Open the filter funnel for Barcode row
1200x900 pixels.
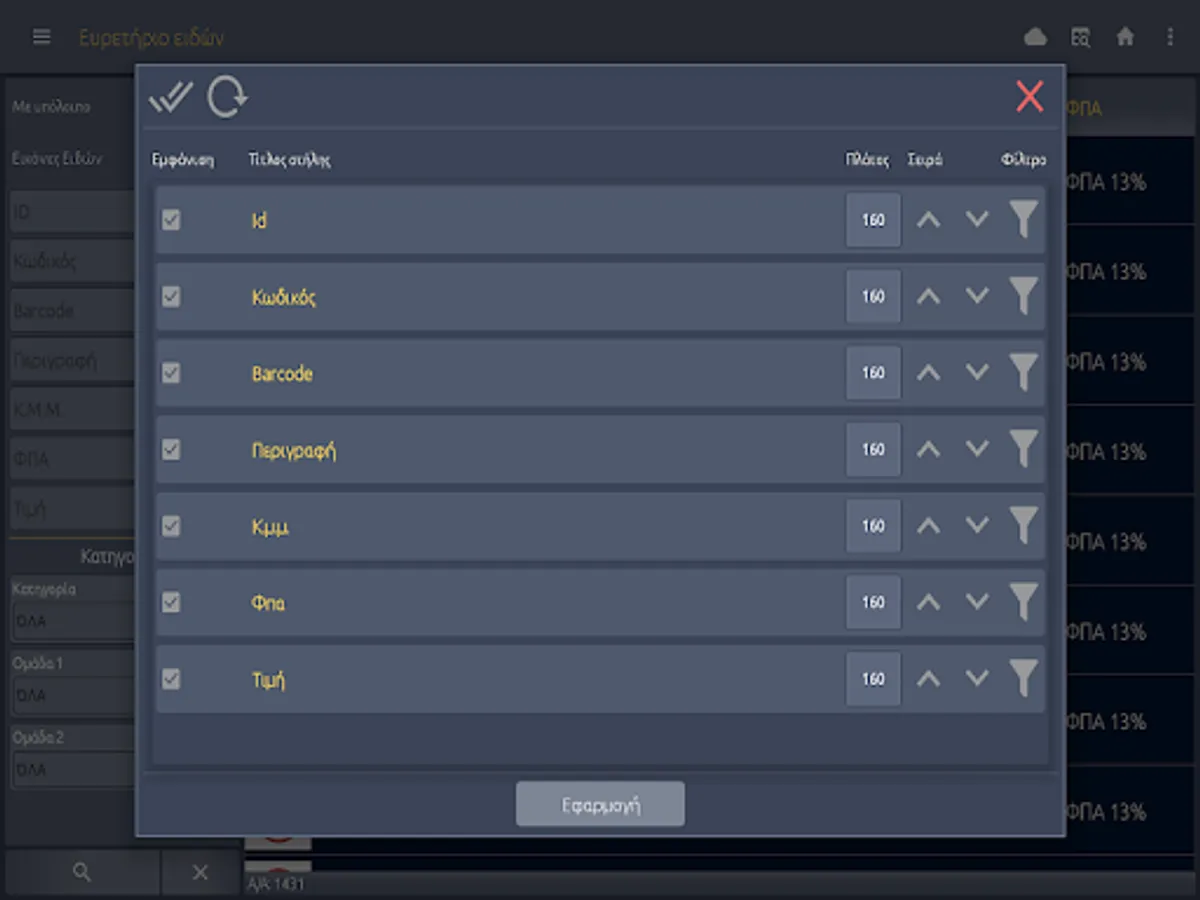(1023, 372)
